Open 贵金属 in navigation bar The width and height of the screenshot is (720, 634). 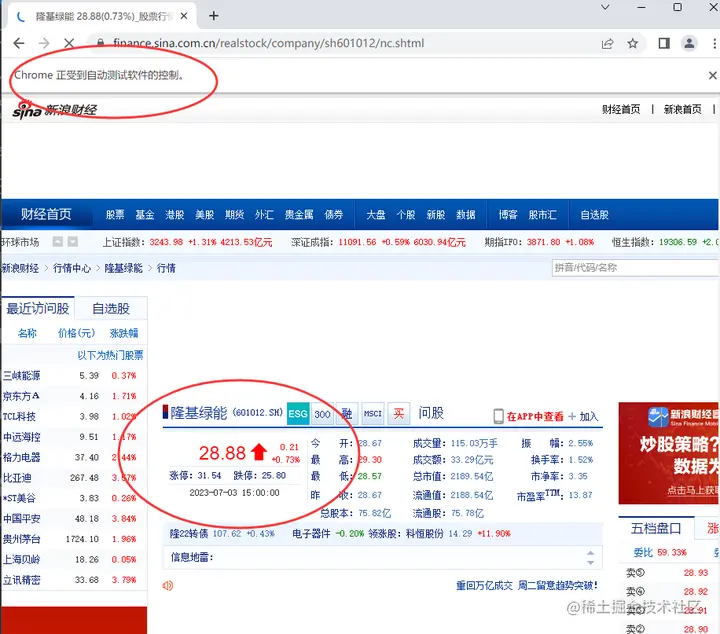tap(299, 214)
